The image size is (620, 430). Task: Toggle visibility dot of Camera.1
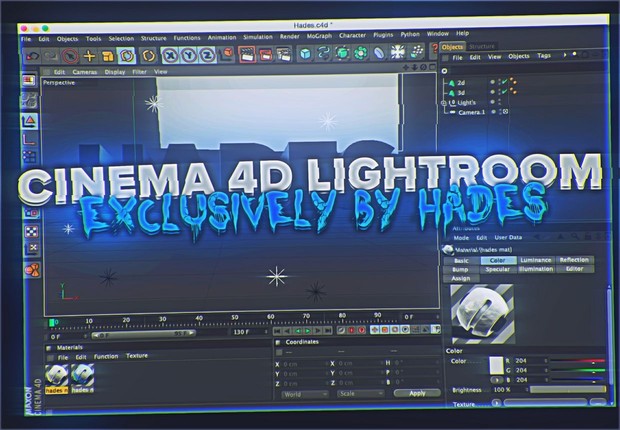(x=493, y=112)
